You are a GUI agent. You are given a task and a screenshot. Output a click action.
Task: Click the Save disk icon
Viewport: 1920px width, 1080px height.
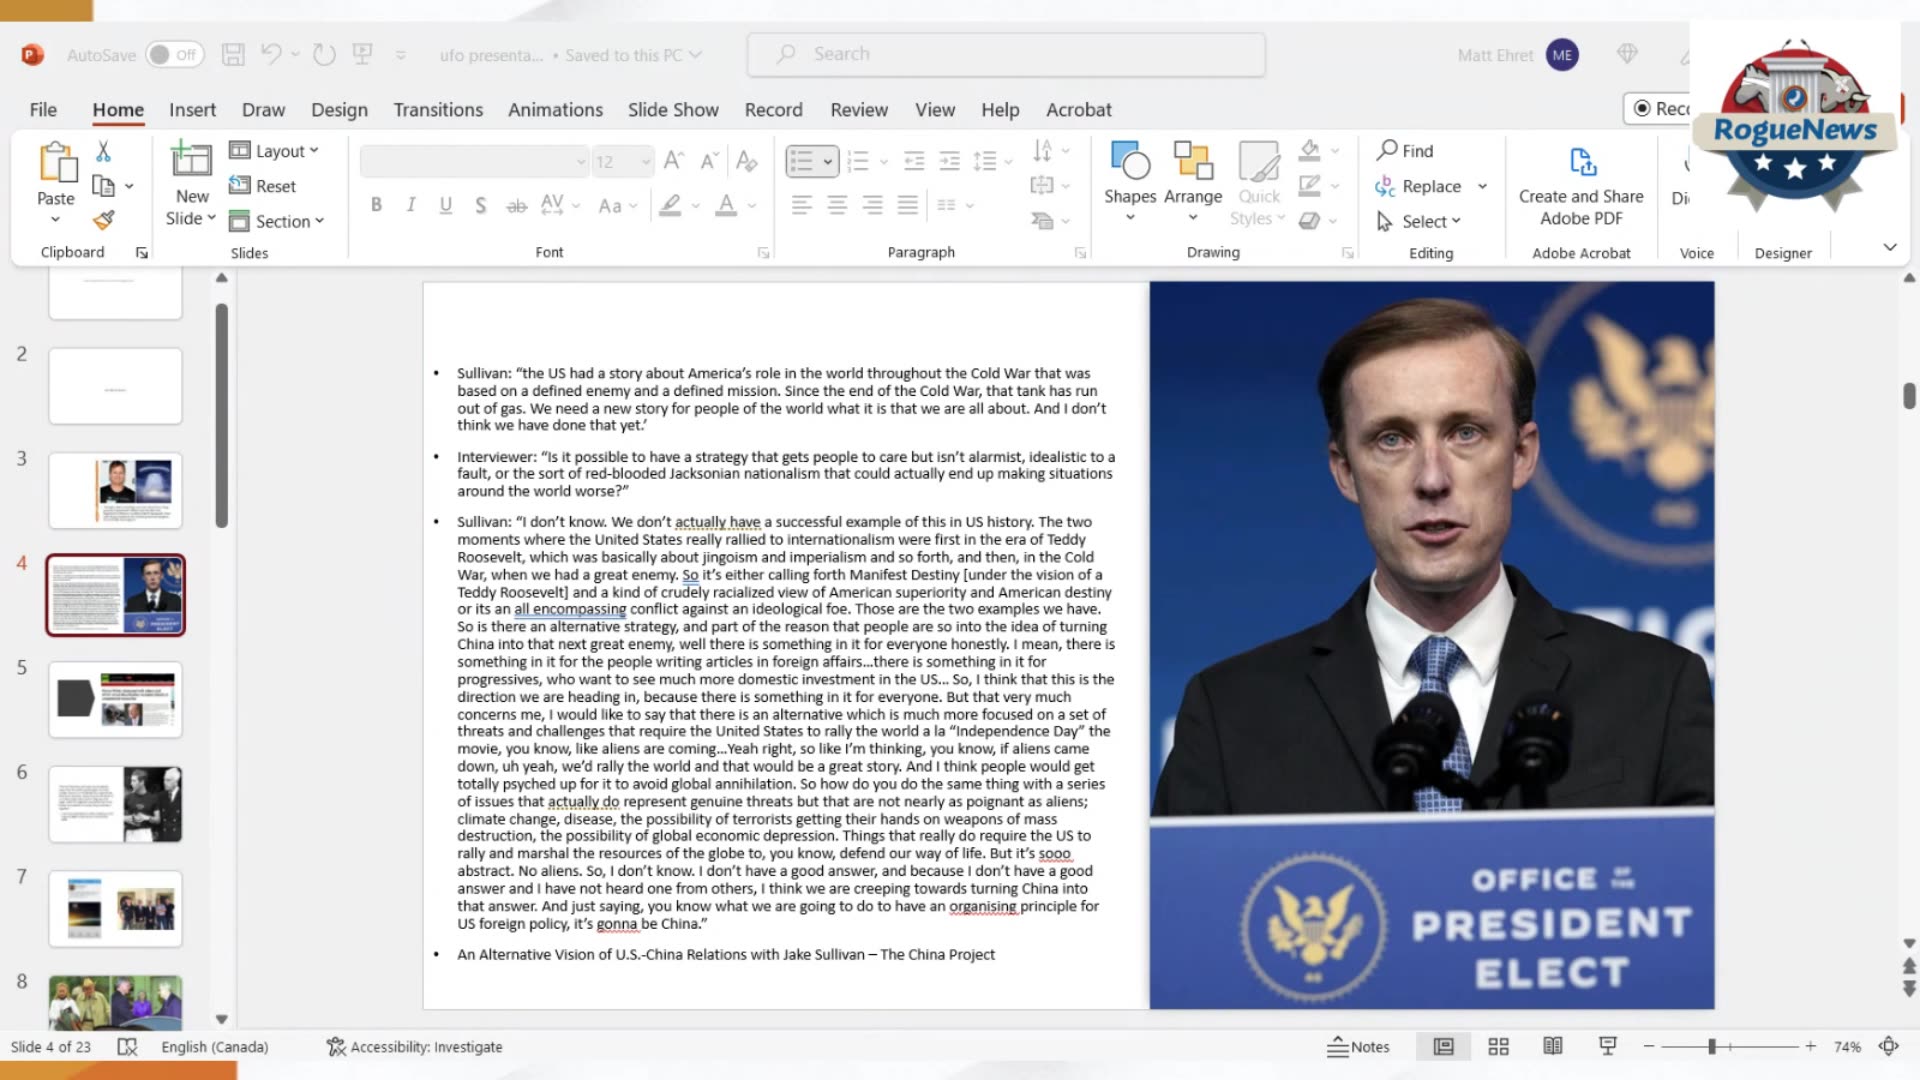pyautogui.click(x=233, y=55)
